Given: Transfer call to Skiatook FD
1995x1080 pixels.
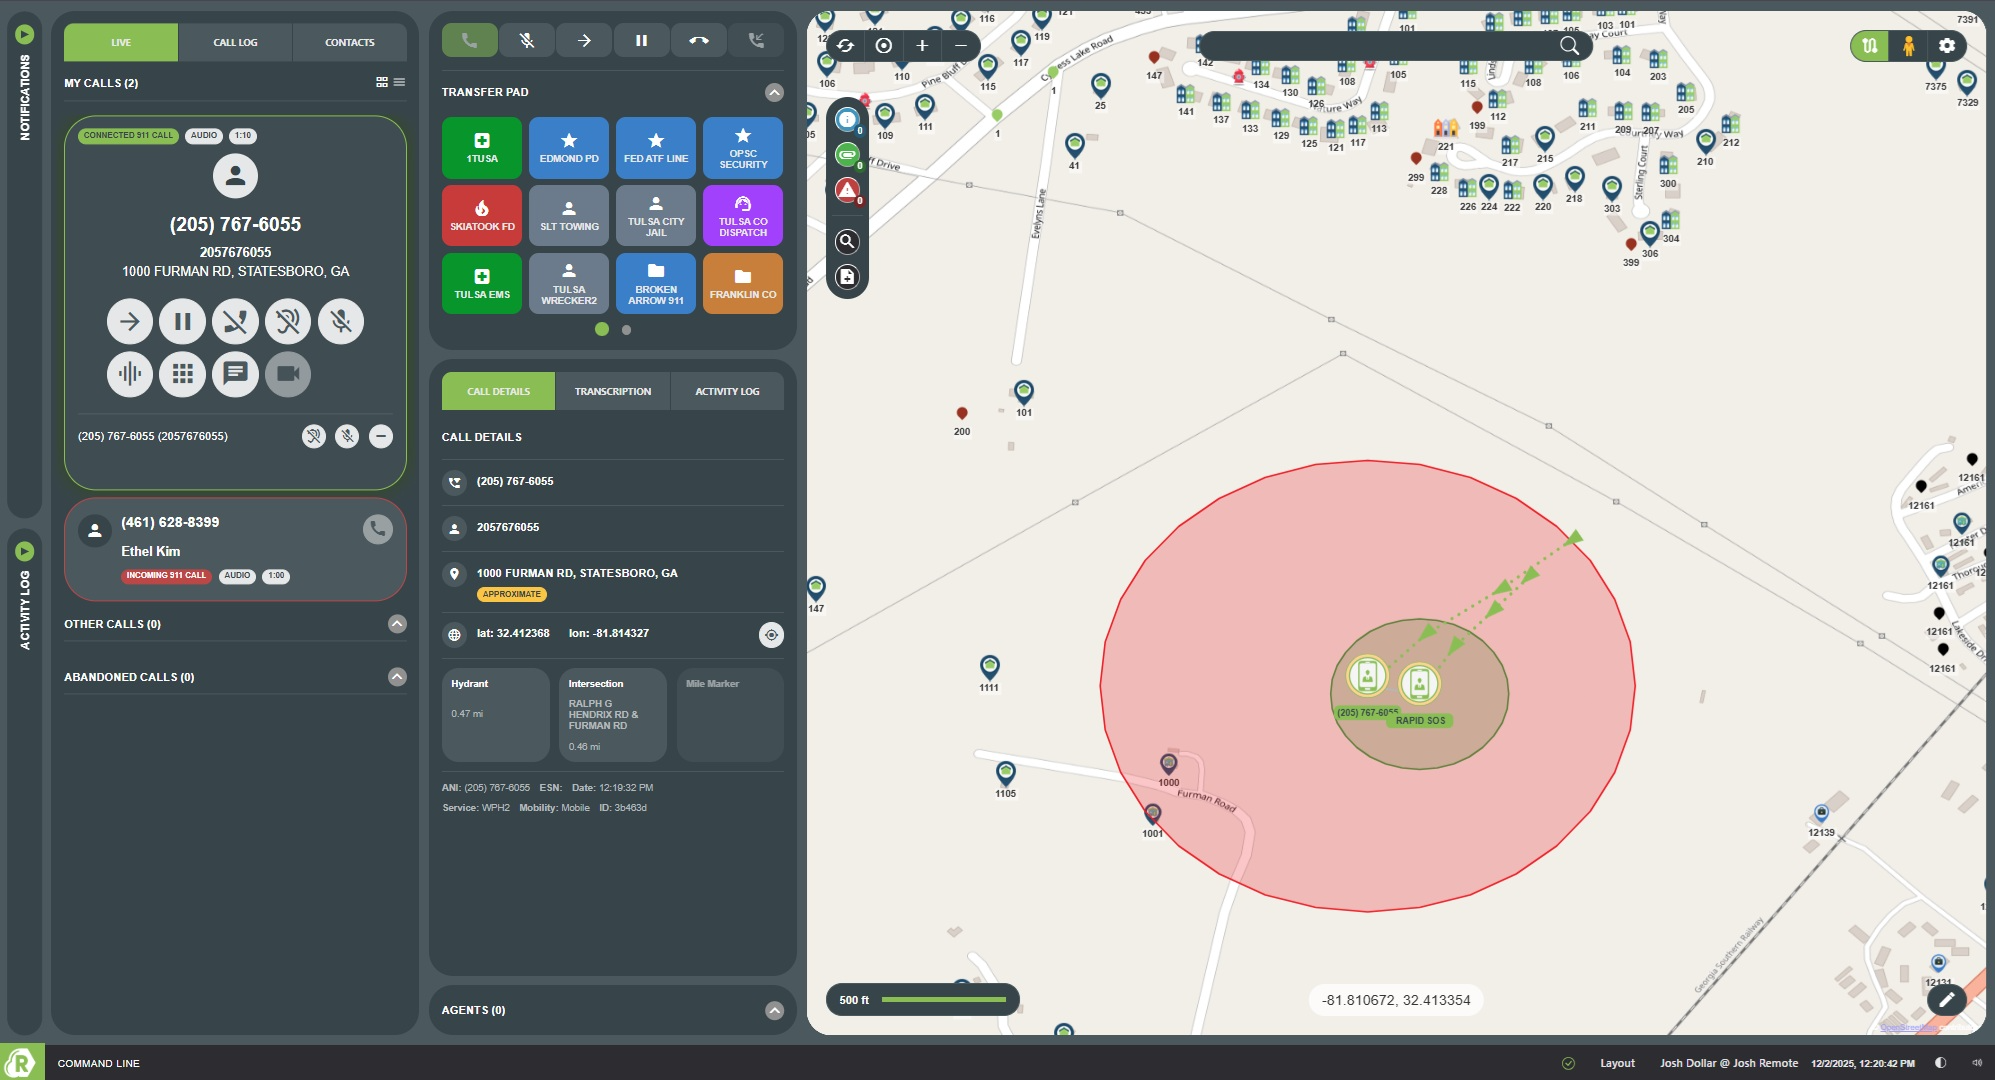Looking at the screenshot, I should tap(482, 215).
